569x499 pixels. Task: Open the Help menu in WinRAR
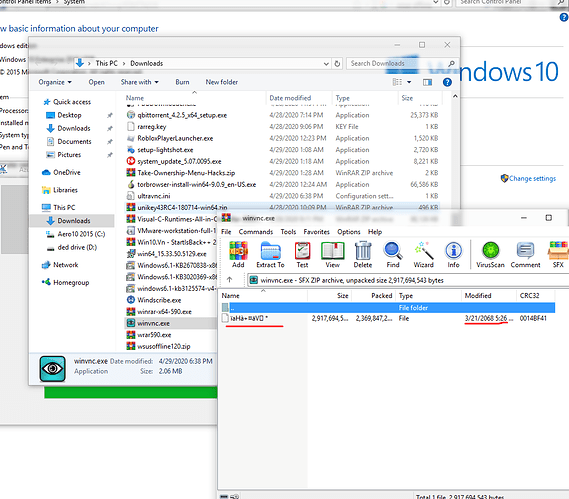point(375,232)
